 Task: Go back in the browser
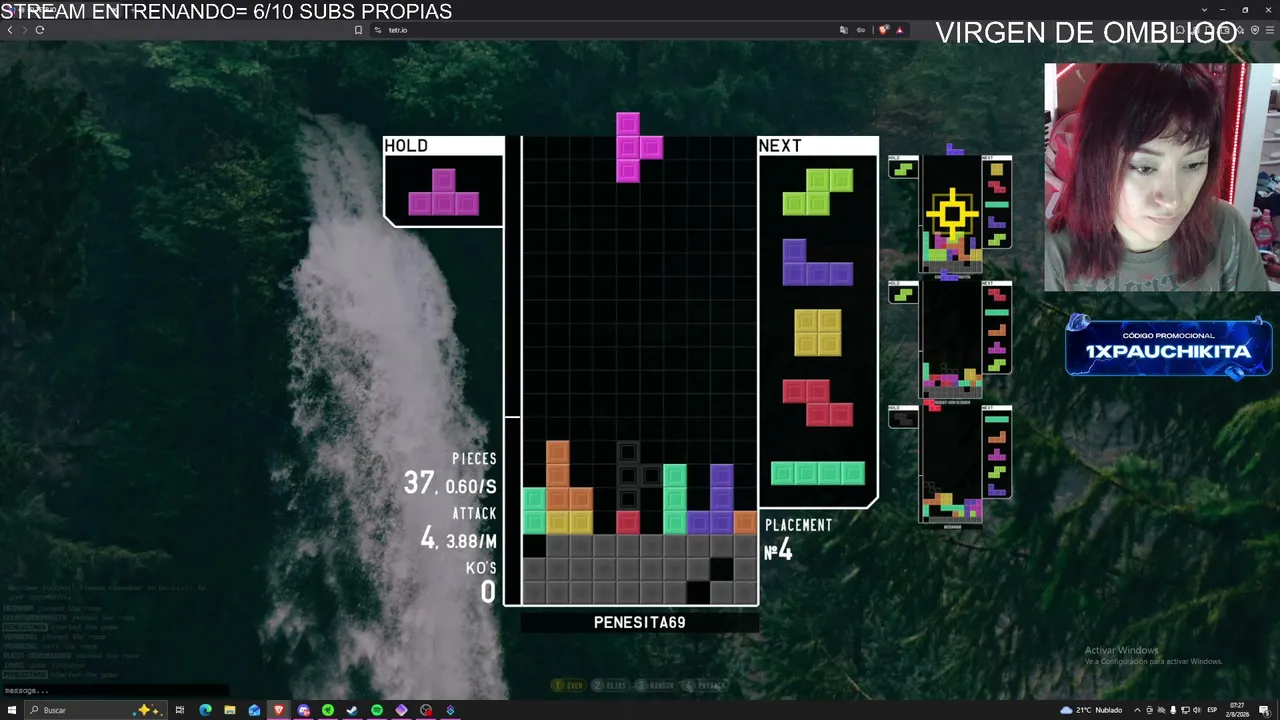point(10,30)
